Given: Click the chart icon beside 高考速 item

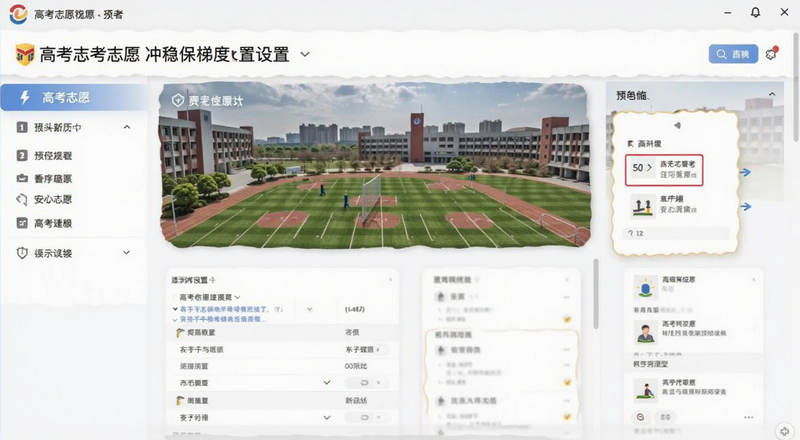Looking at the screenshot, I should [x=22, y=223].
